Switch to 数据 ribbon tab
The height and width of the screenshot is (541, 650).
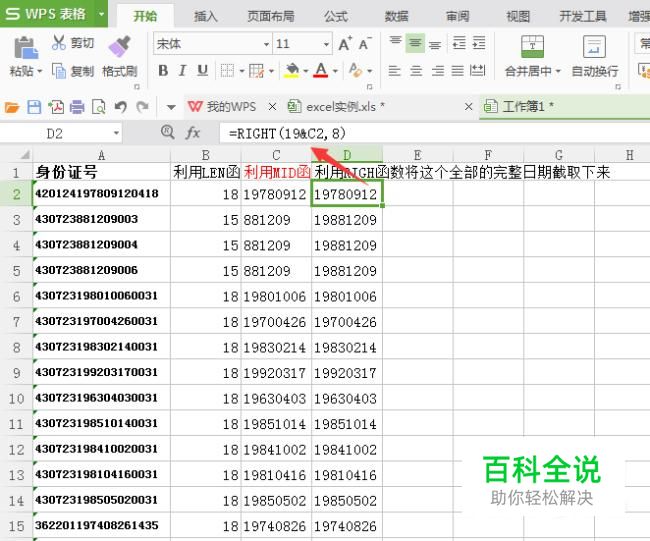(x=396, y=16)
